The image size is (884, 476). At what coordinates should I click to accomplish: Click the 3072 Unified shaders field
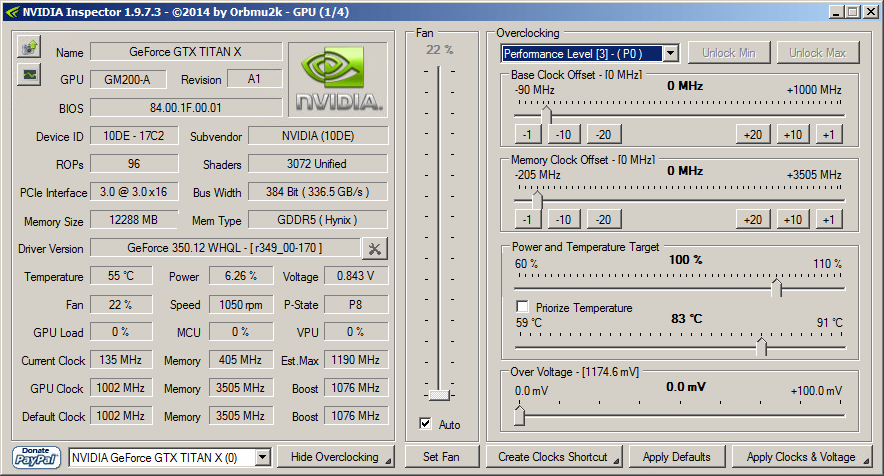tap(318, 164)
